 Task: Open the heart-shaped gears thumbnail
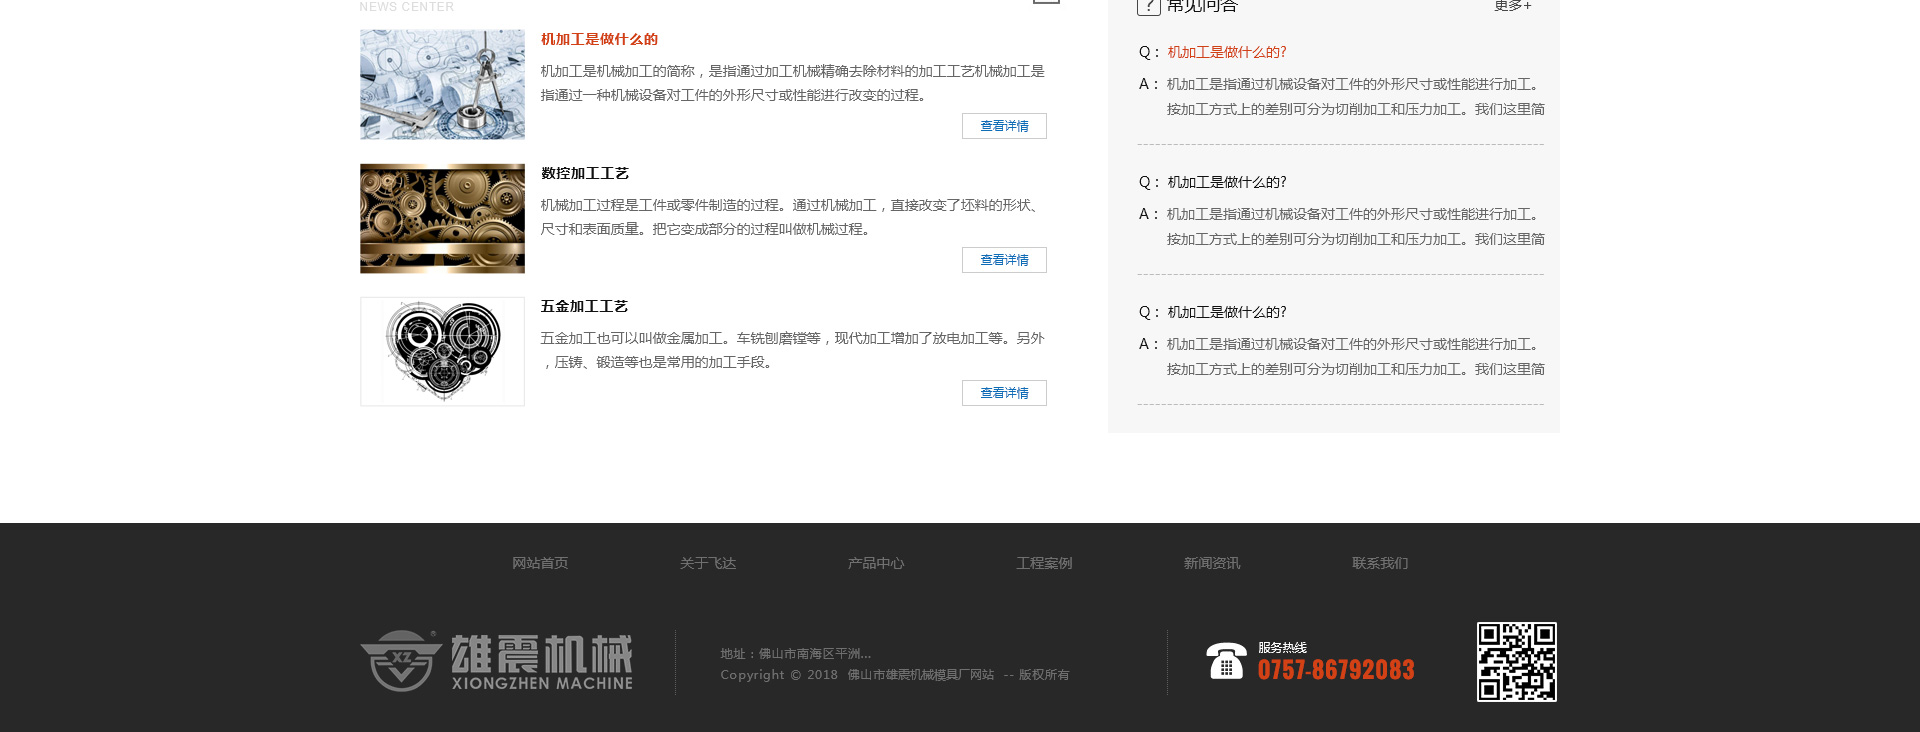pos(442,351)
